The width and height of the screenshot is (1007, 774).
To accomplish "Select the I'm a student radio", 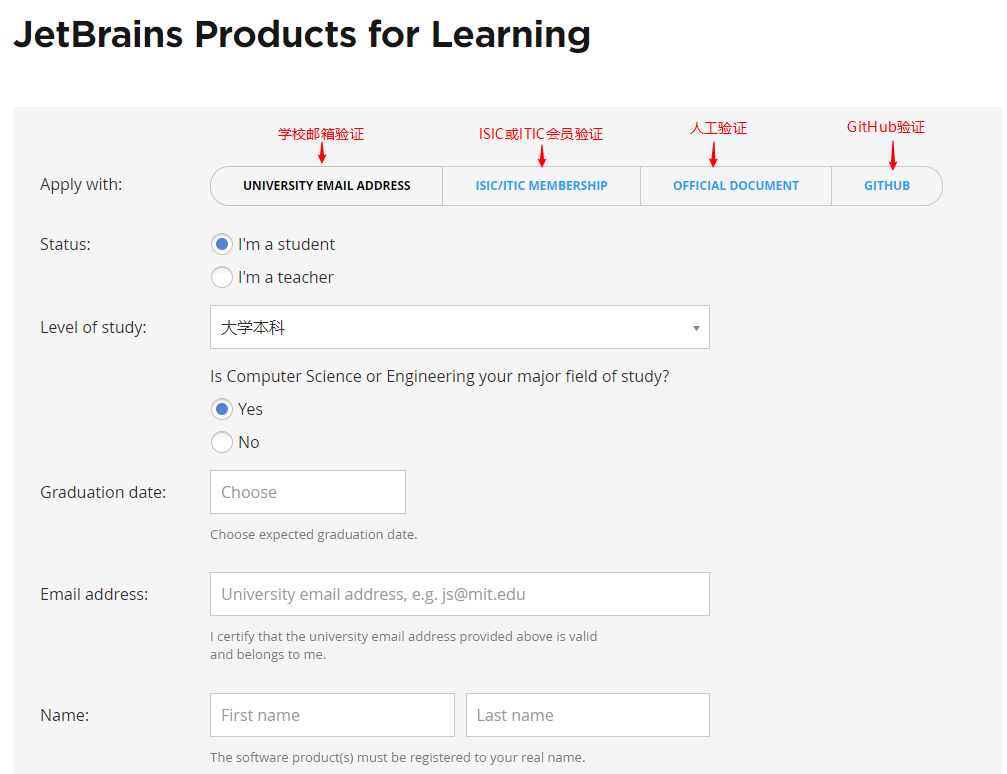I will (x=222, y=245).
